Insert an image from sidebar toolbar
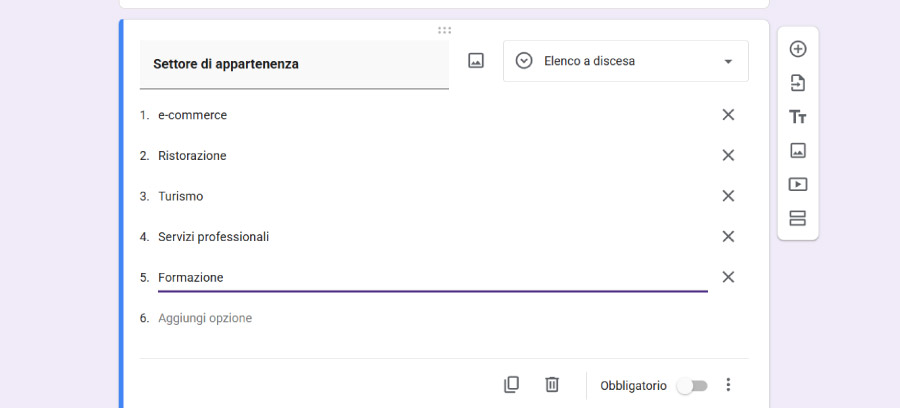 pos(798,151)
